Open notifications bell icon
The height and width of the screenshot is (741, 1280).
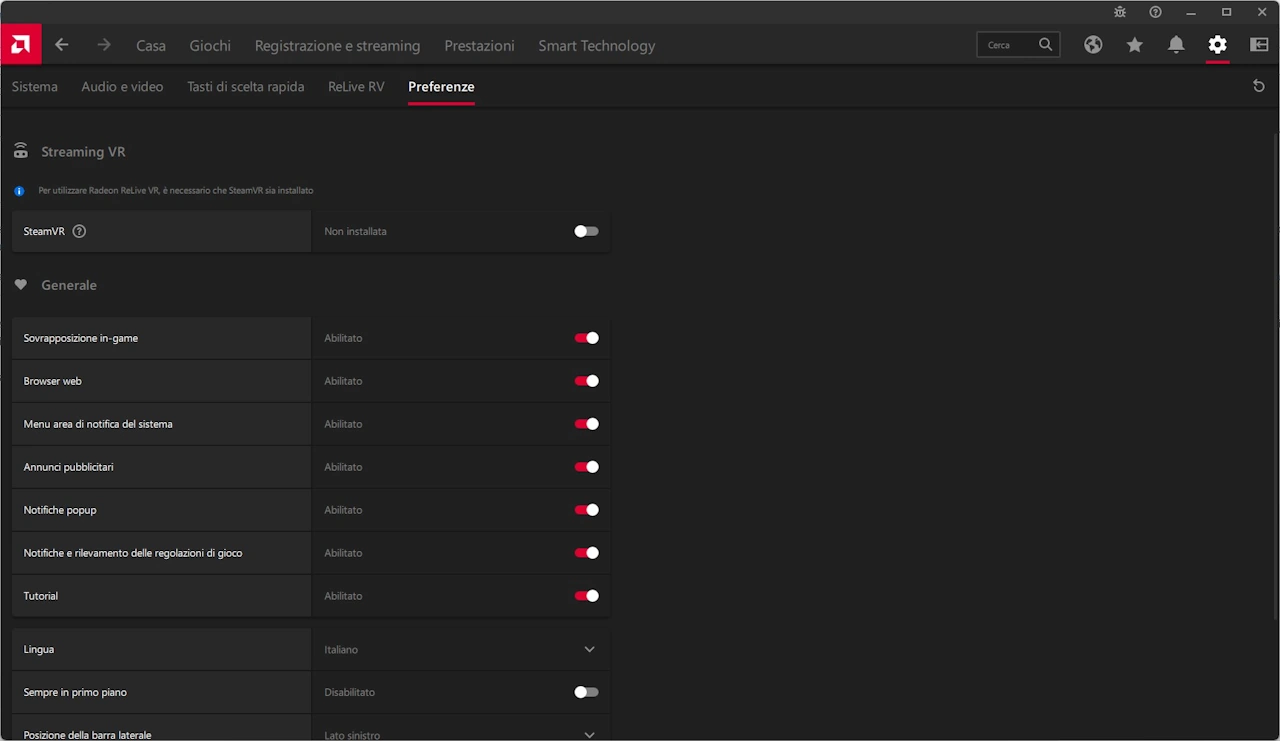1176,45
